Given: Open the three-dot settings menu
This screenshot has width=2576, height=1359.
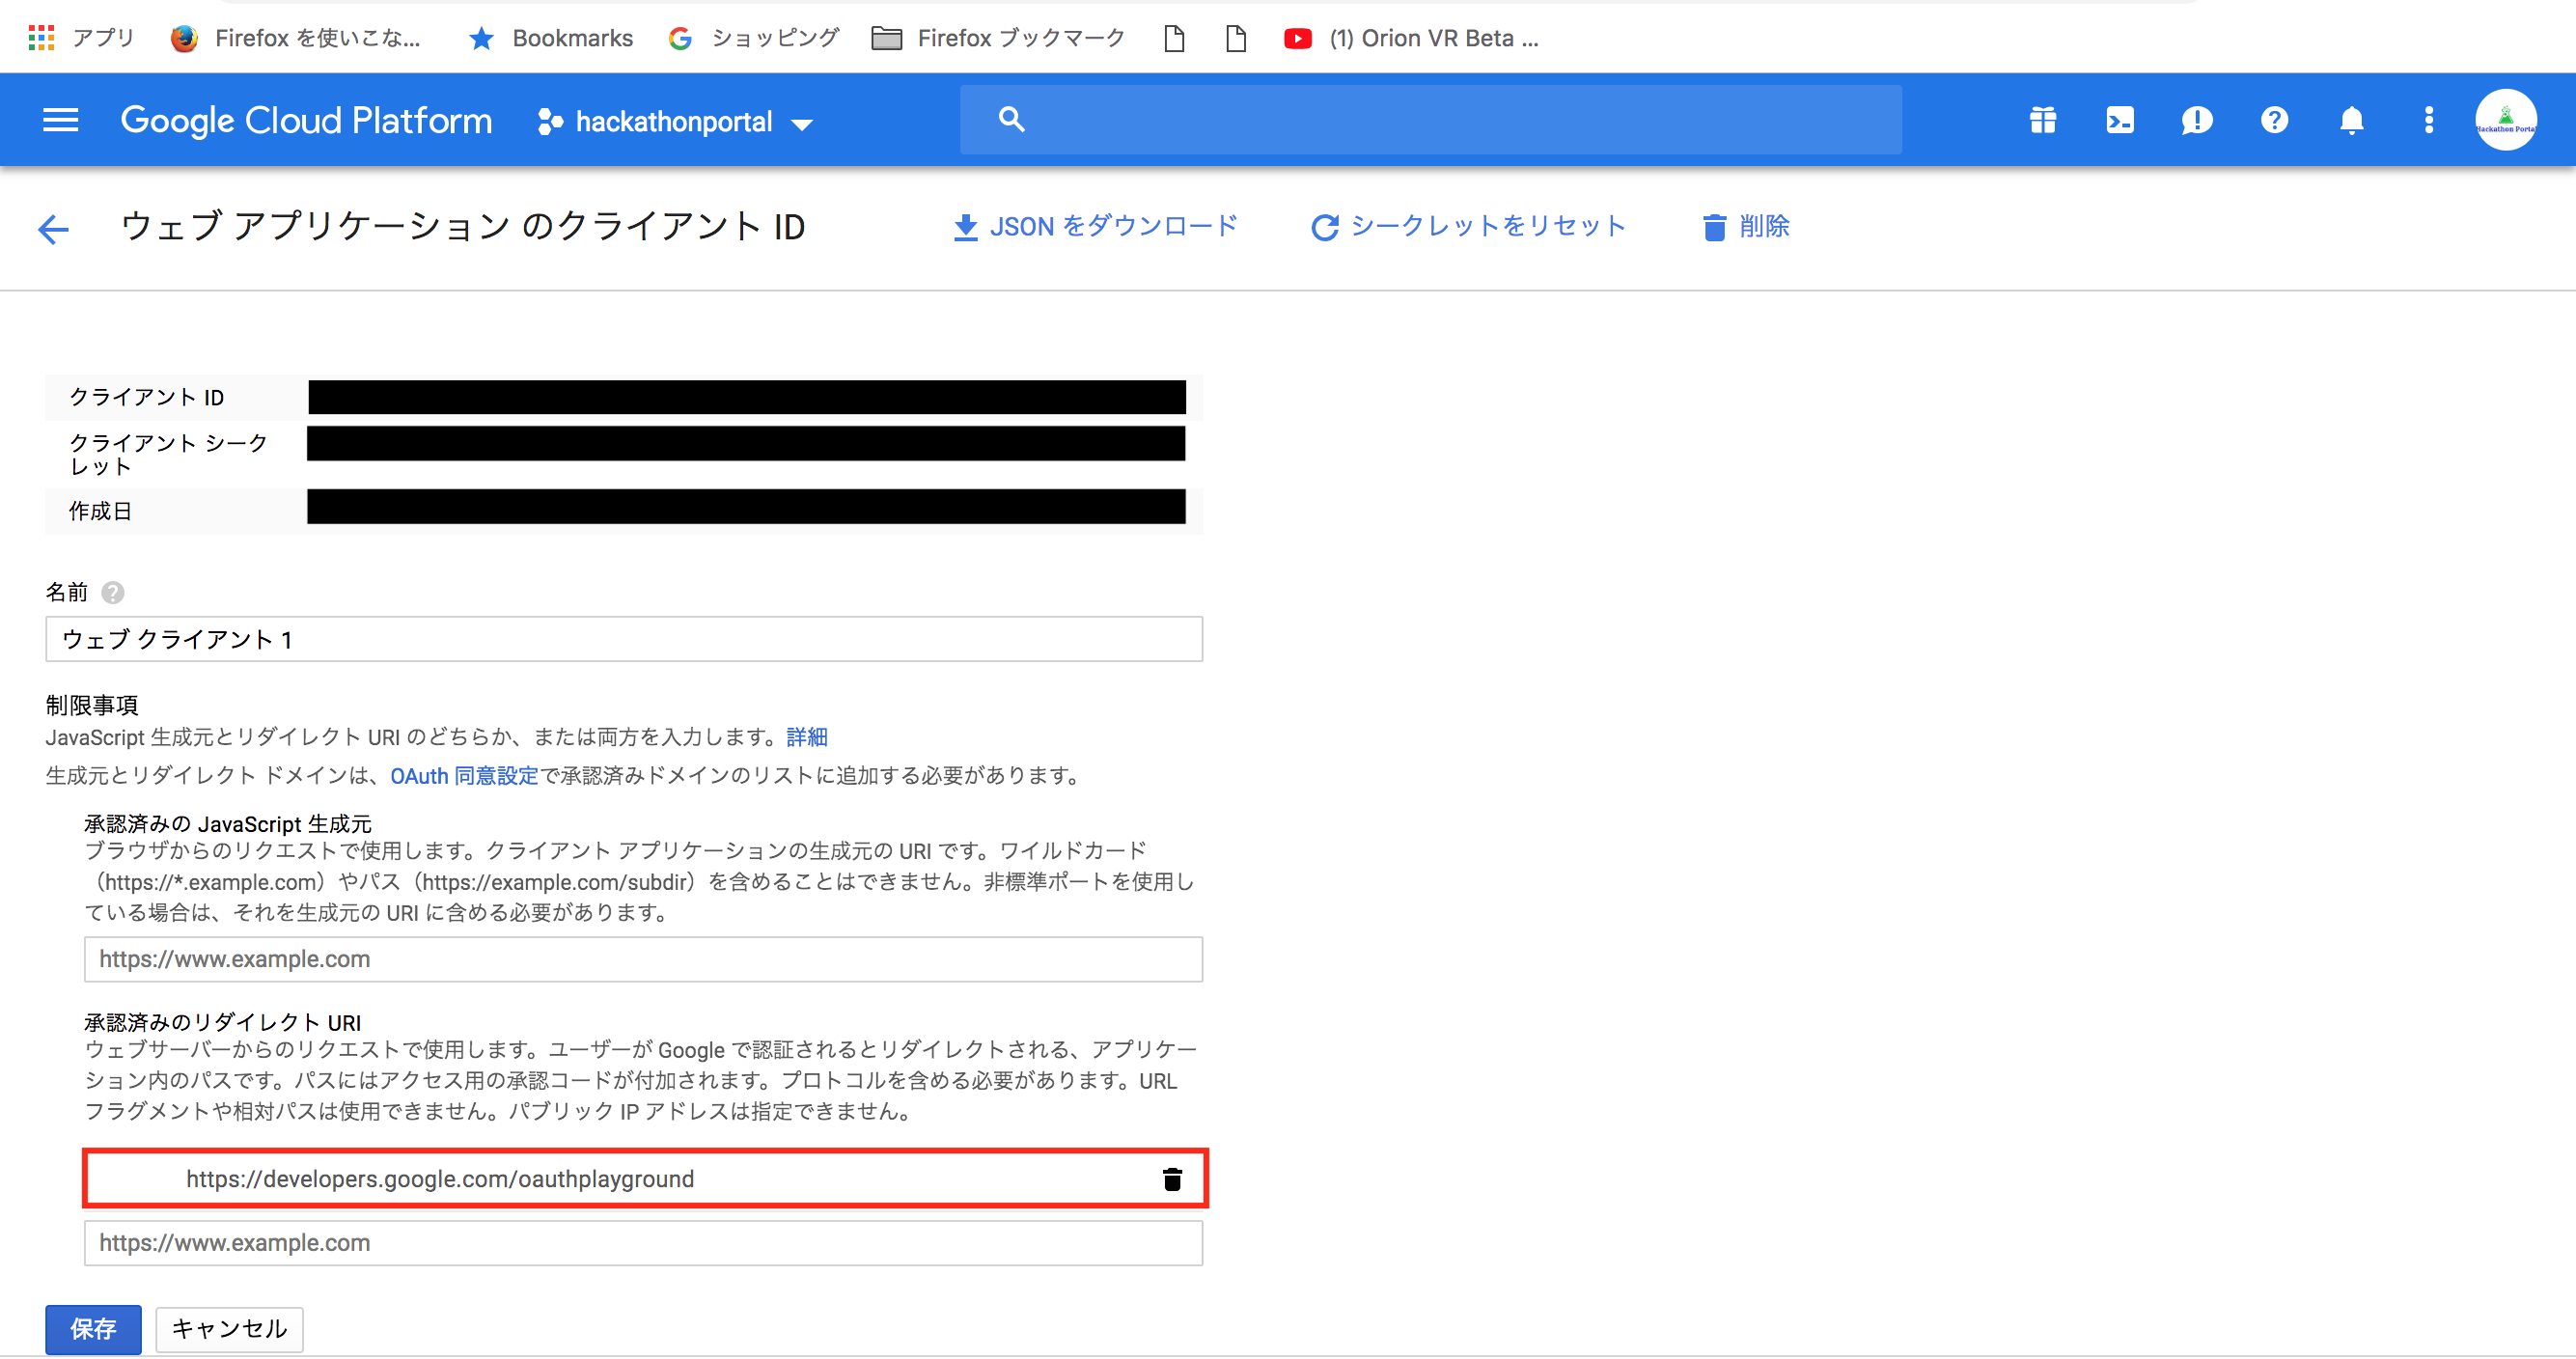Looking at the screenshot, I should tap(2428, 120).
